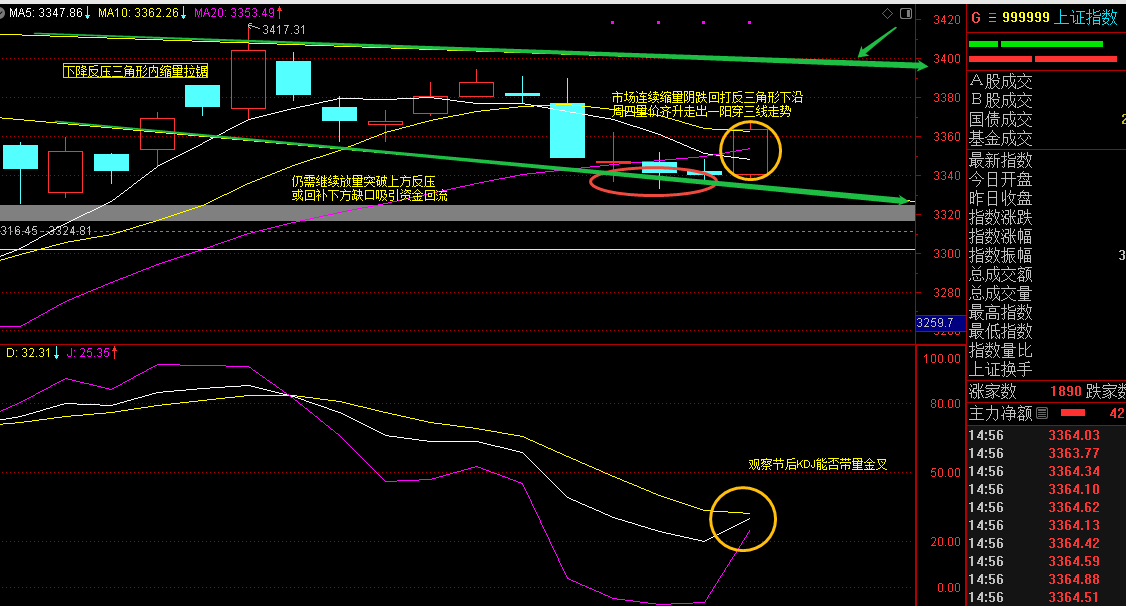The image size is (1126, 606).
Task: Click the red G icon before 999999
Action: 976,18
